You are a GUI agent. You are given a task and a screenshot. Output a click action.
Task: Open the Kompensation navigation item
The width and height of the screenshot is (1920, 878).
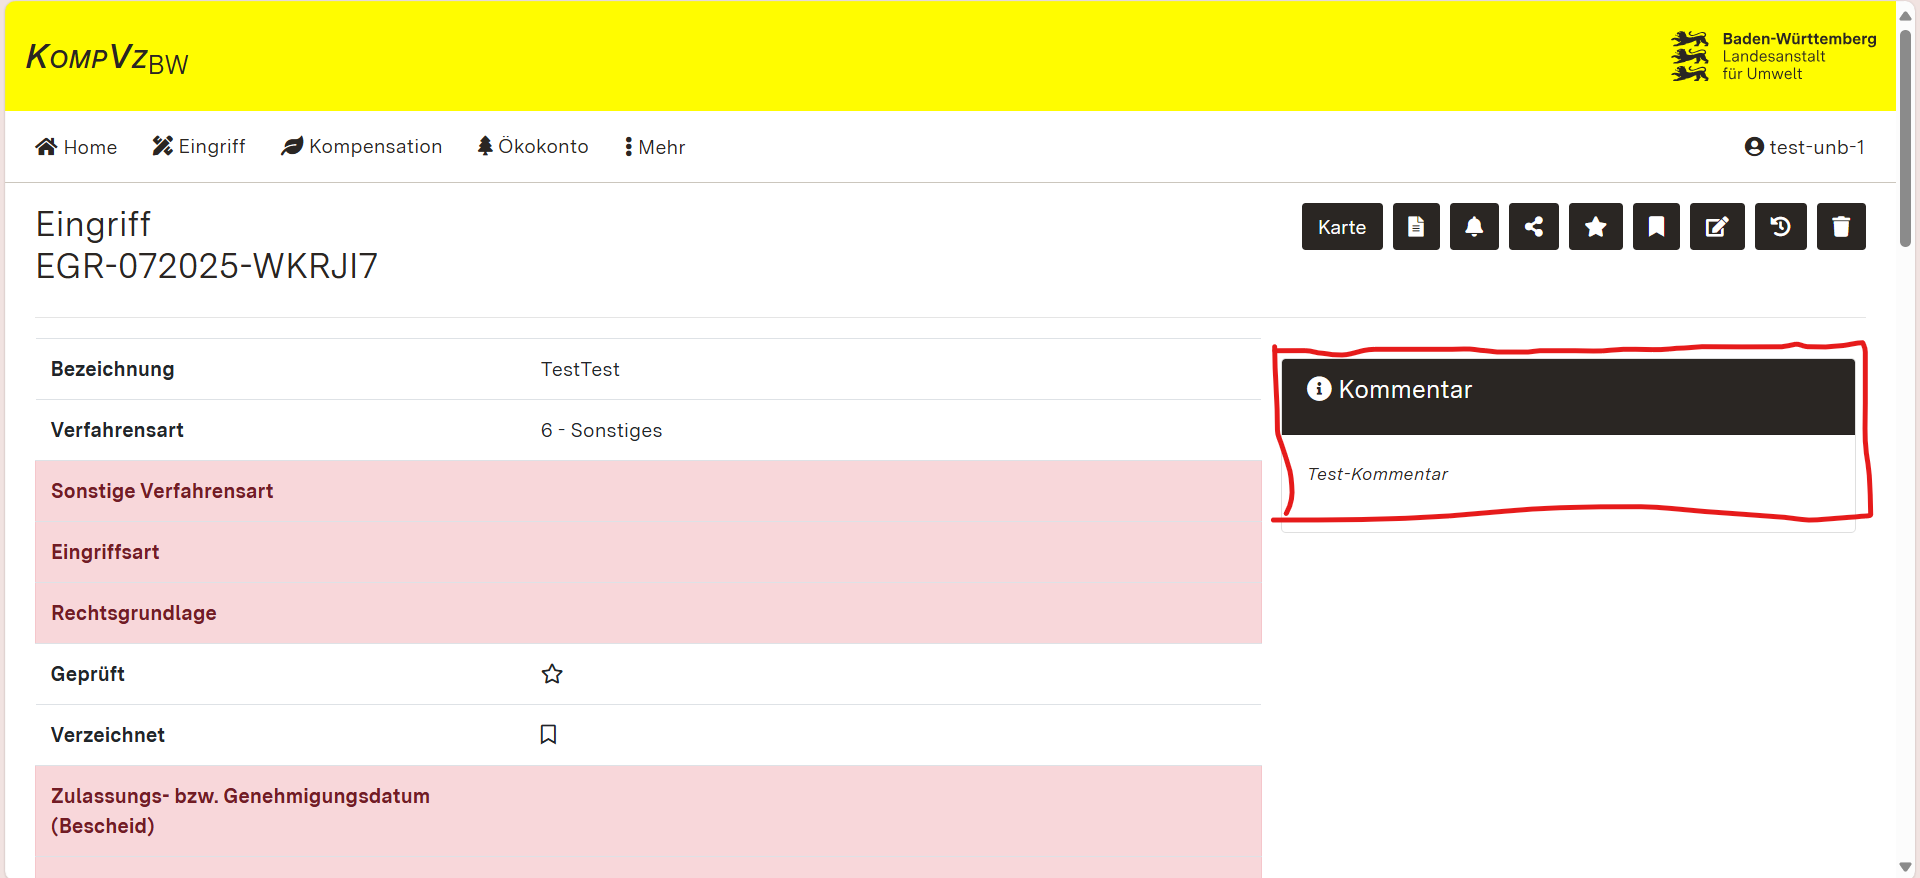coord(362,147)
